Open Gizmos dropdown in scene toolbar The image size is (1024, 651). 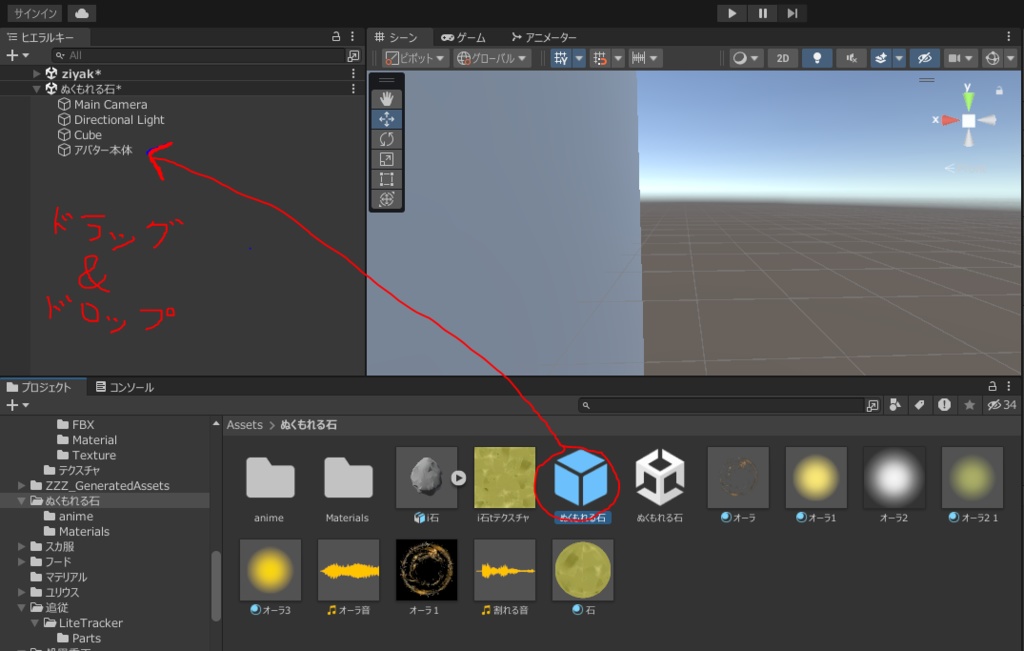(1010, 58)
